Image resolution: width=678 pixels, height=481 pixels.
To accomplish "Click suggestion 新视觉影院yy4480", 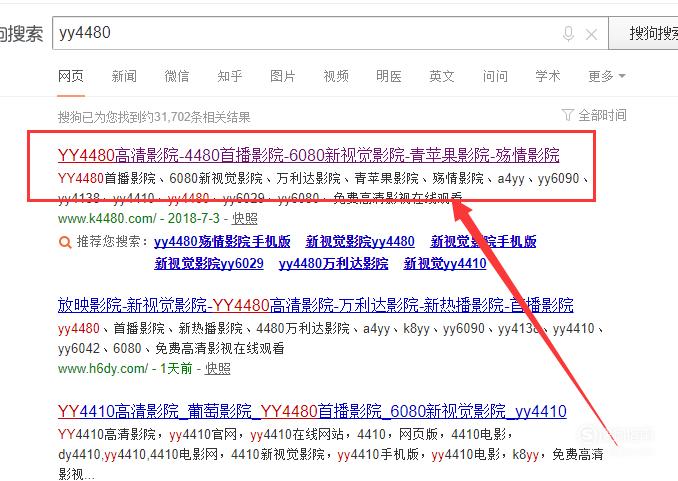I will coord(360,241).
